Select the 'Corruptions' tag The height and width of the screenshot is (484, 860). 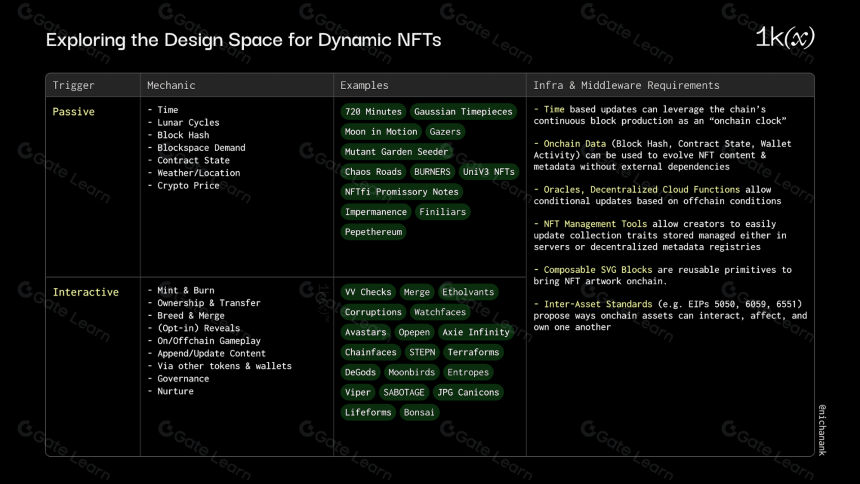373,312
